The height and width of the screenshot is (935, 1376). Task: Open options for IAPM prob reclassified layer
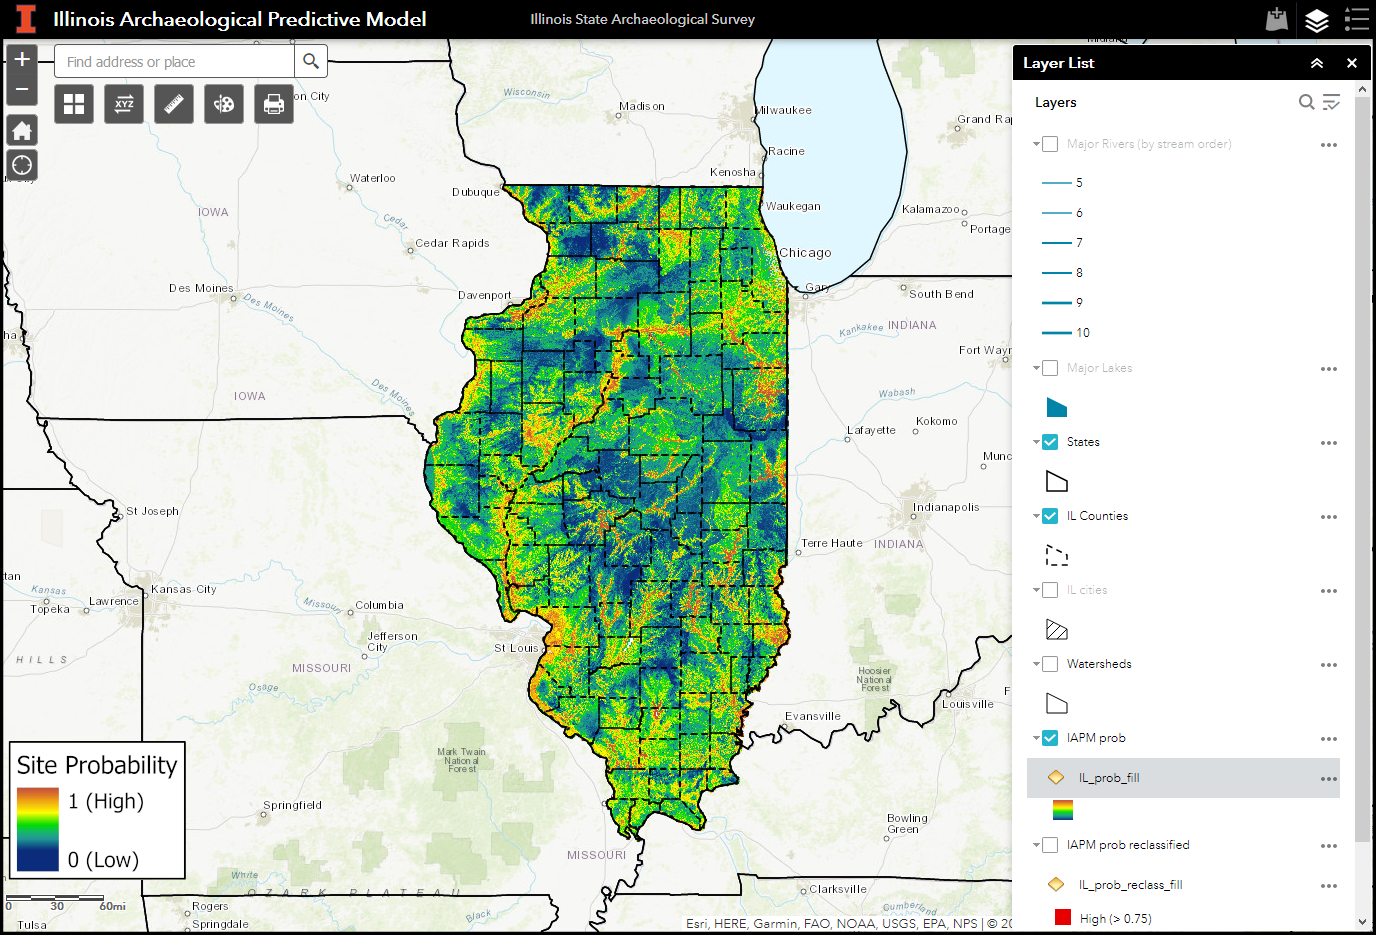1328,846
